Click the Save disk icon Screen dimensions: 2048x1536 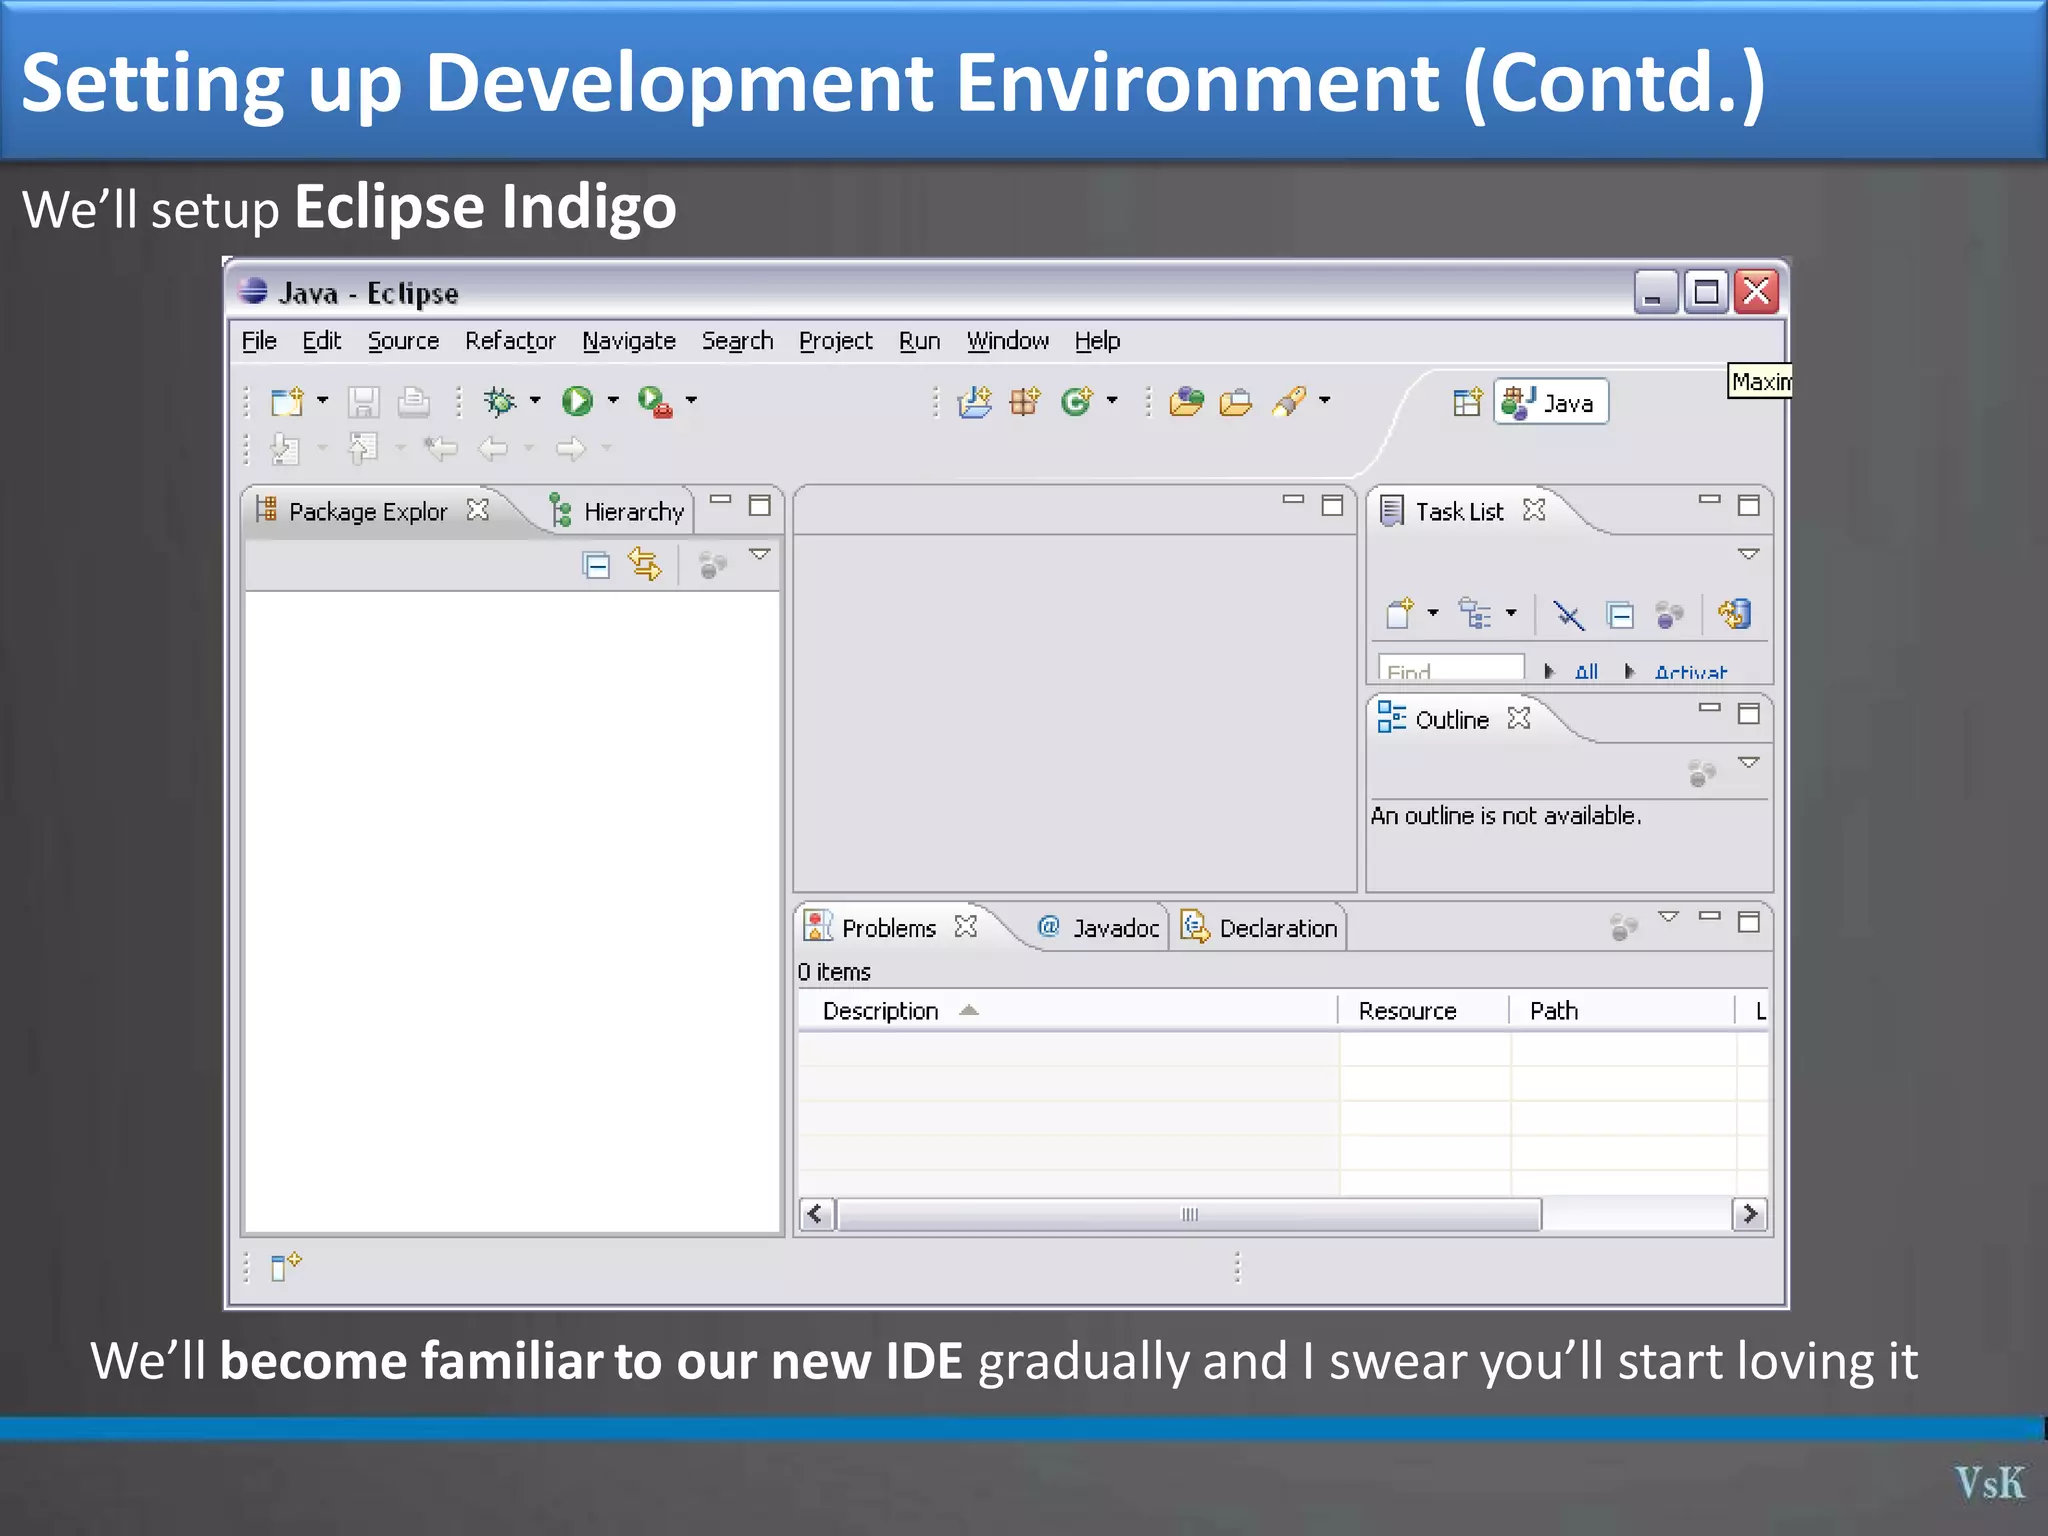tap(364, 401)
